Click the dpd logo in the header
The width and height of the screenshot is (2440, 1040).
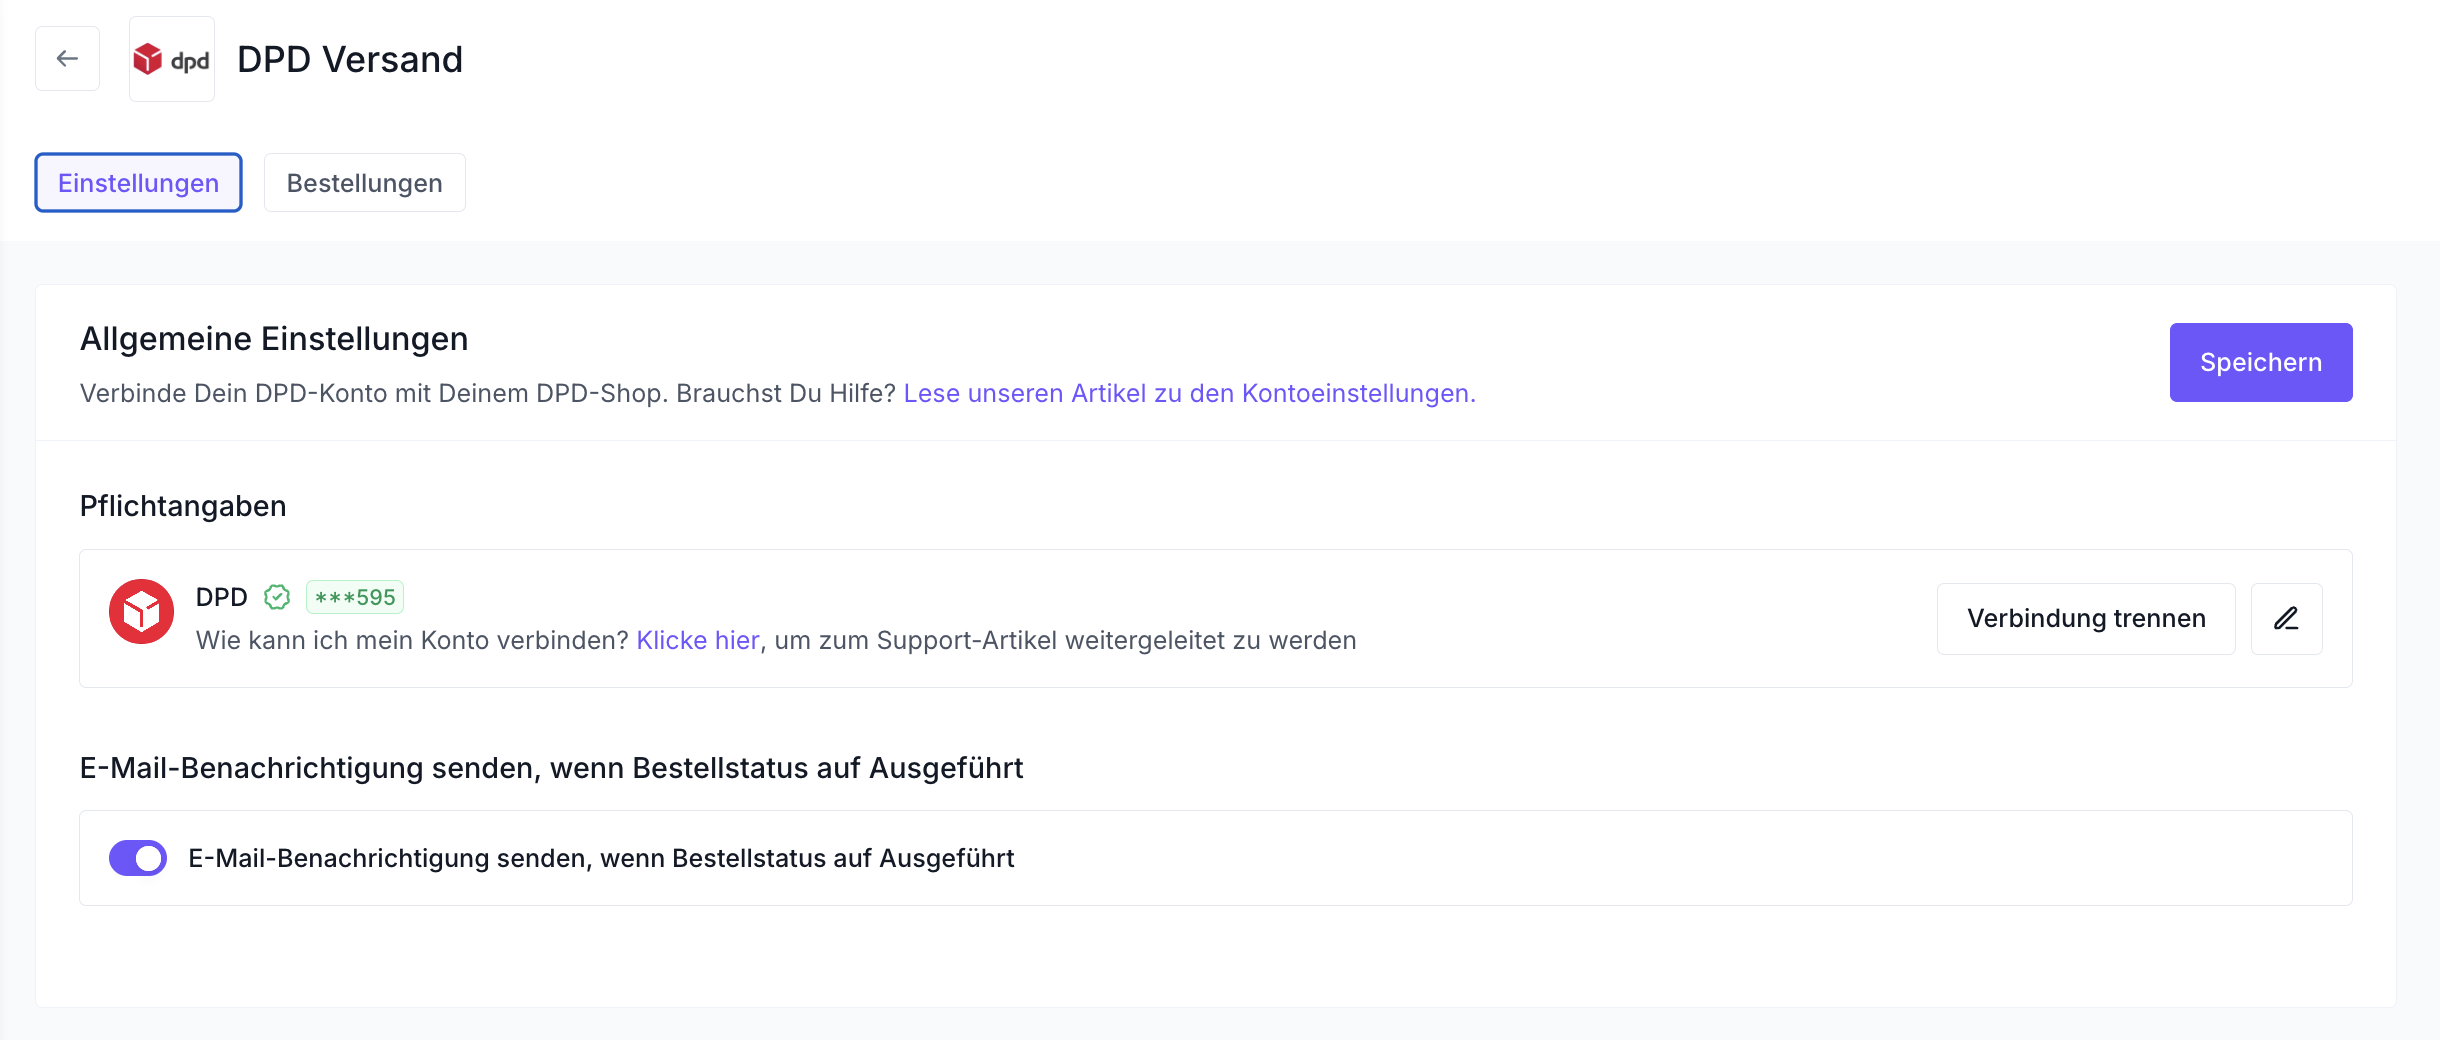tap(172, 59)
